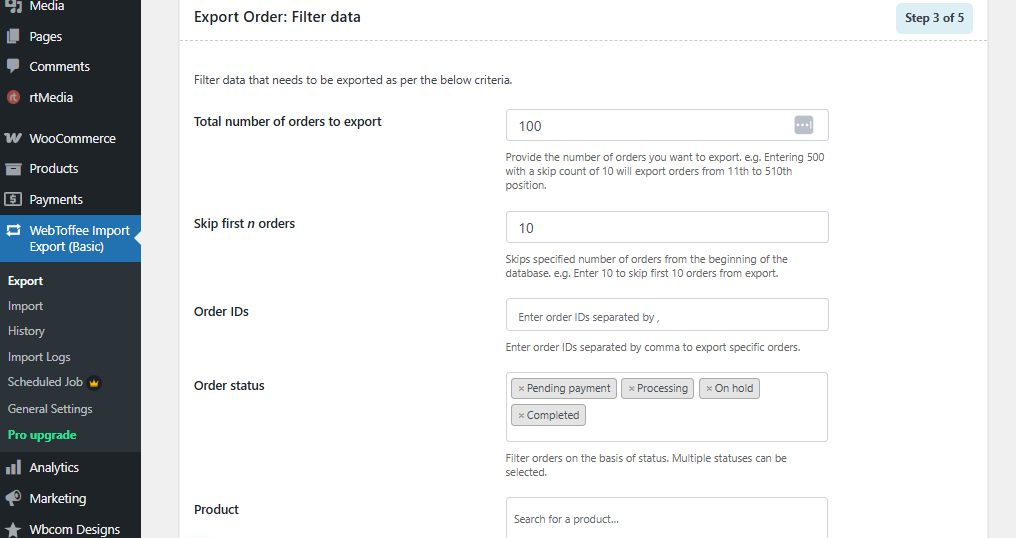
Task: Click the Processing tag label
Action: (x=662, y=388)
